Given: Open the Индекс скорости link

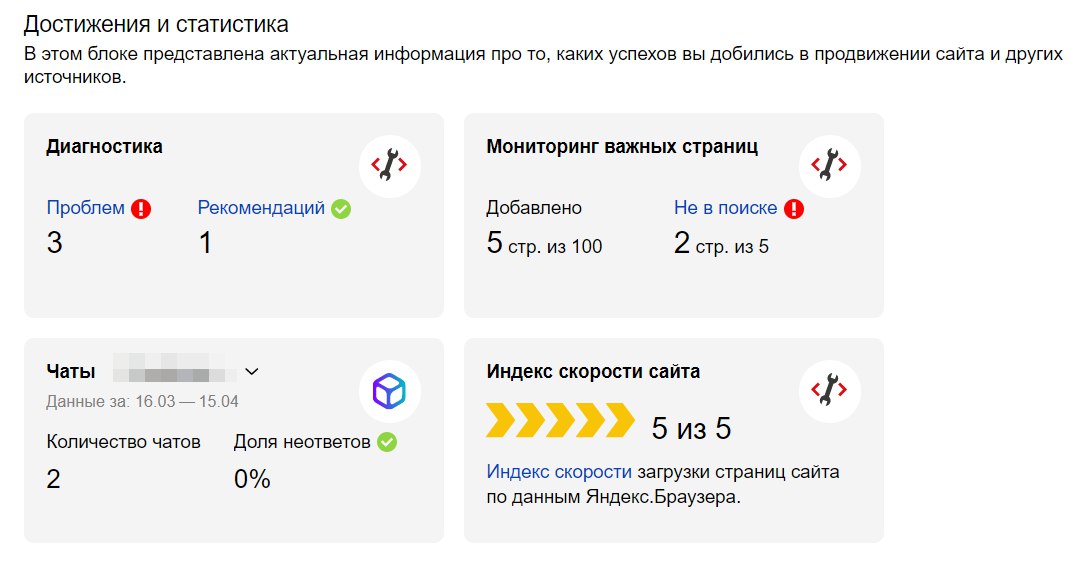Looking at the screenshot, I should (x=559, y=471).
